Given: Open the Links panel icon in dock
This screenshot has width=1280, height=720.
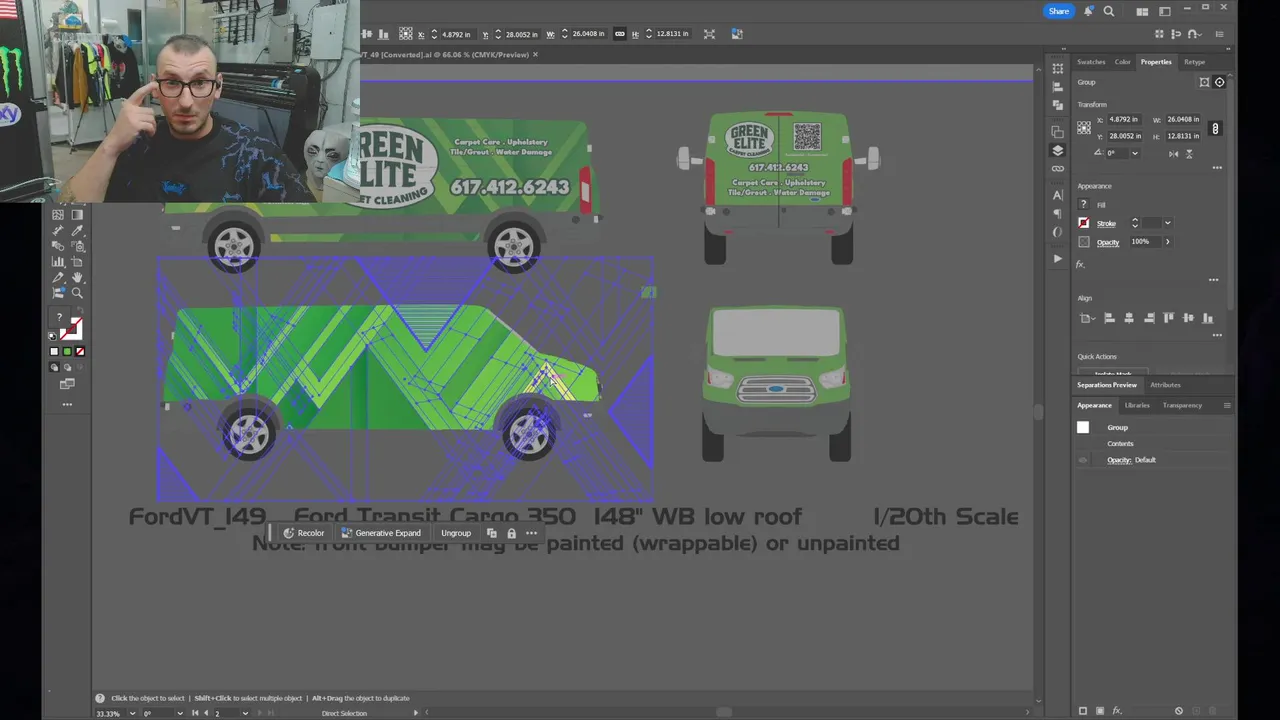Looking at the screenshot, I should coord(1057,169).
